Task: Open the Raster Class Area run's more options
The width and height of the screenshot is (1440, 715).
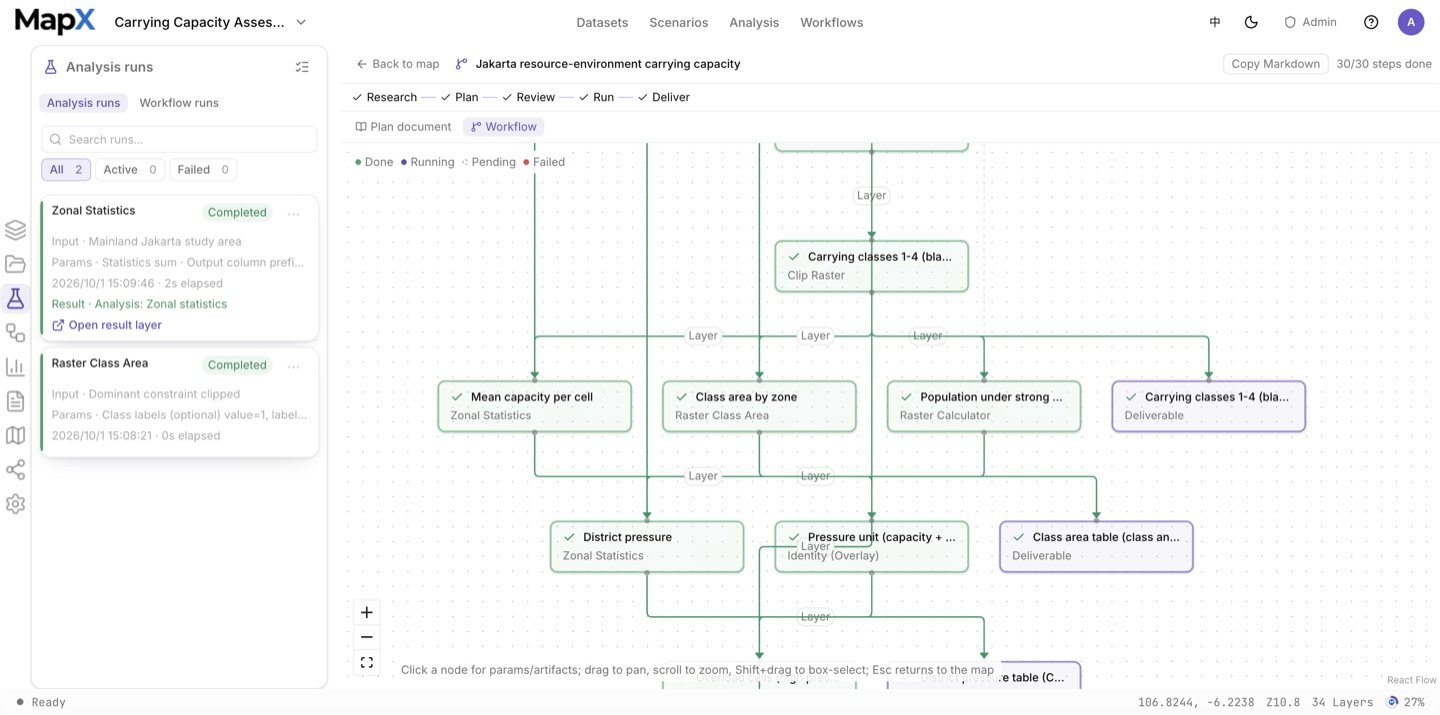Action: point(293,366)
